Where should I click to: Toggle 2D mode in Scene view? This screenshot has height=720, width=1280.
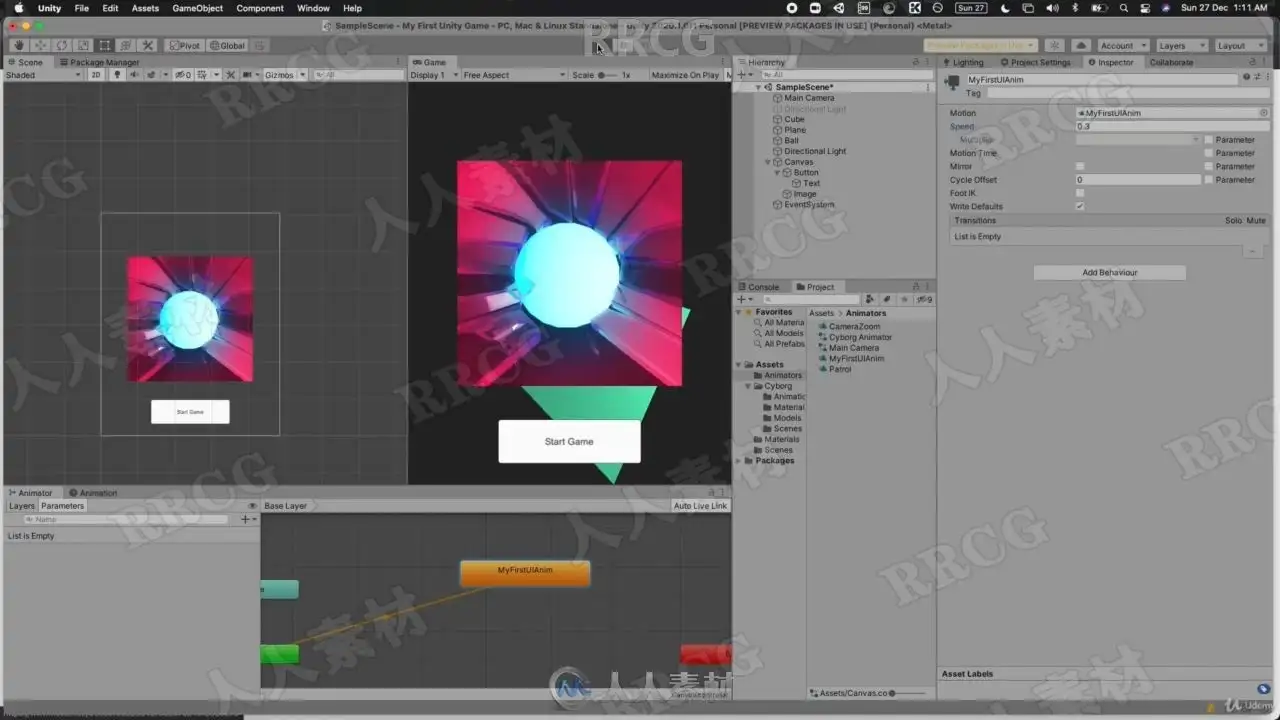coord(96,75)
